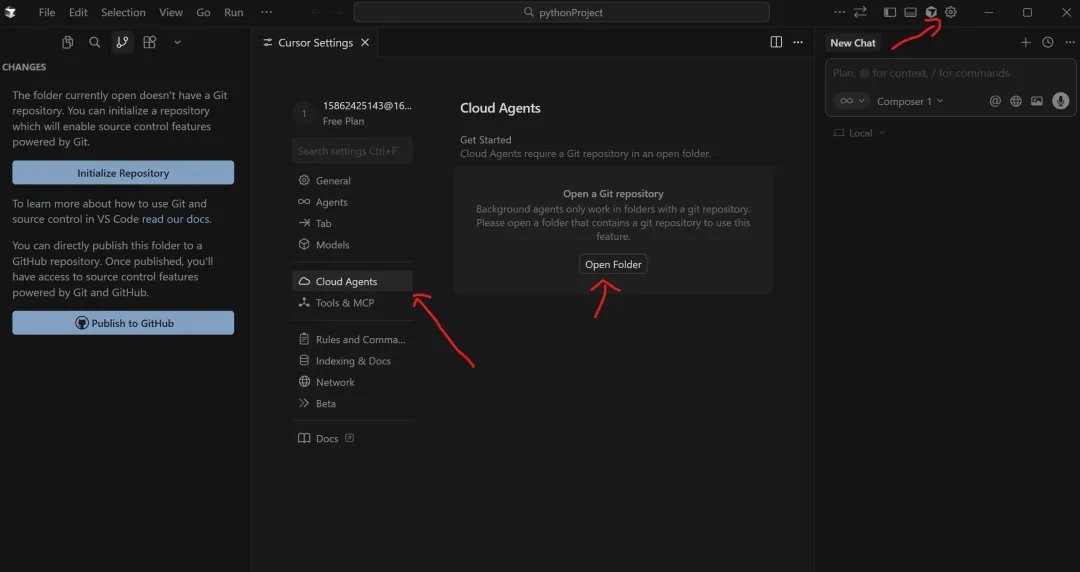Toggle the AI pane cube icon
The image size is (1080, 572).
click(931, 12)
